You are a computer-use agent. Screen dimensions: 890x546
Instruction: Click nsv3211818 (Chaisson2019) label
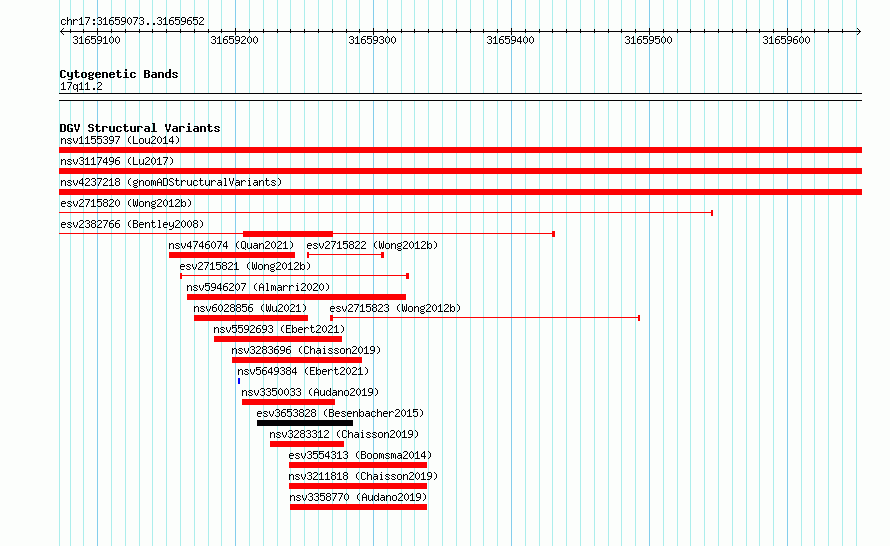(x=363, y=476)
